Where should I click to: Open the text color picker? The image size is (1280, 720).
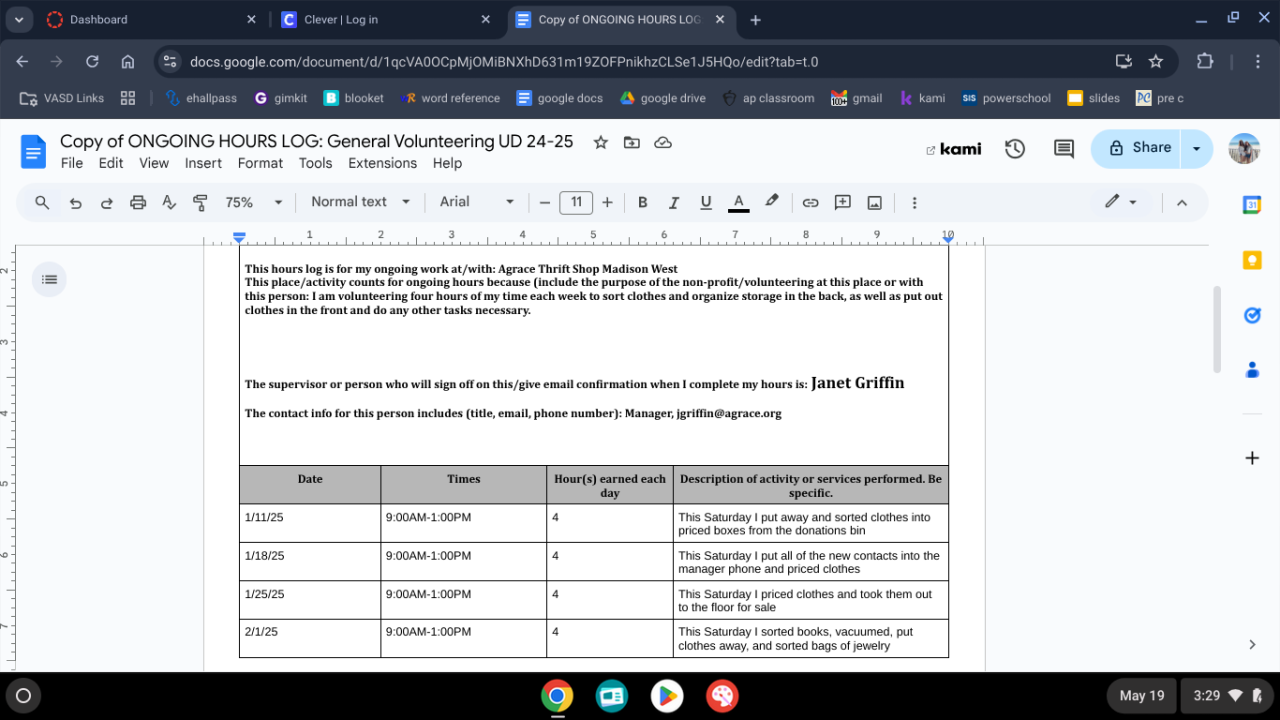pos(738,202)
